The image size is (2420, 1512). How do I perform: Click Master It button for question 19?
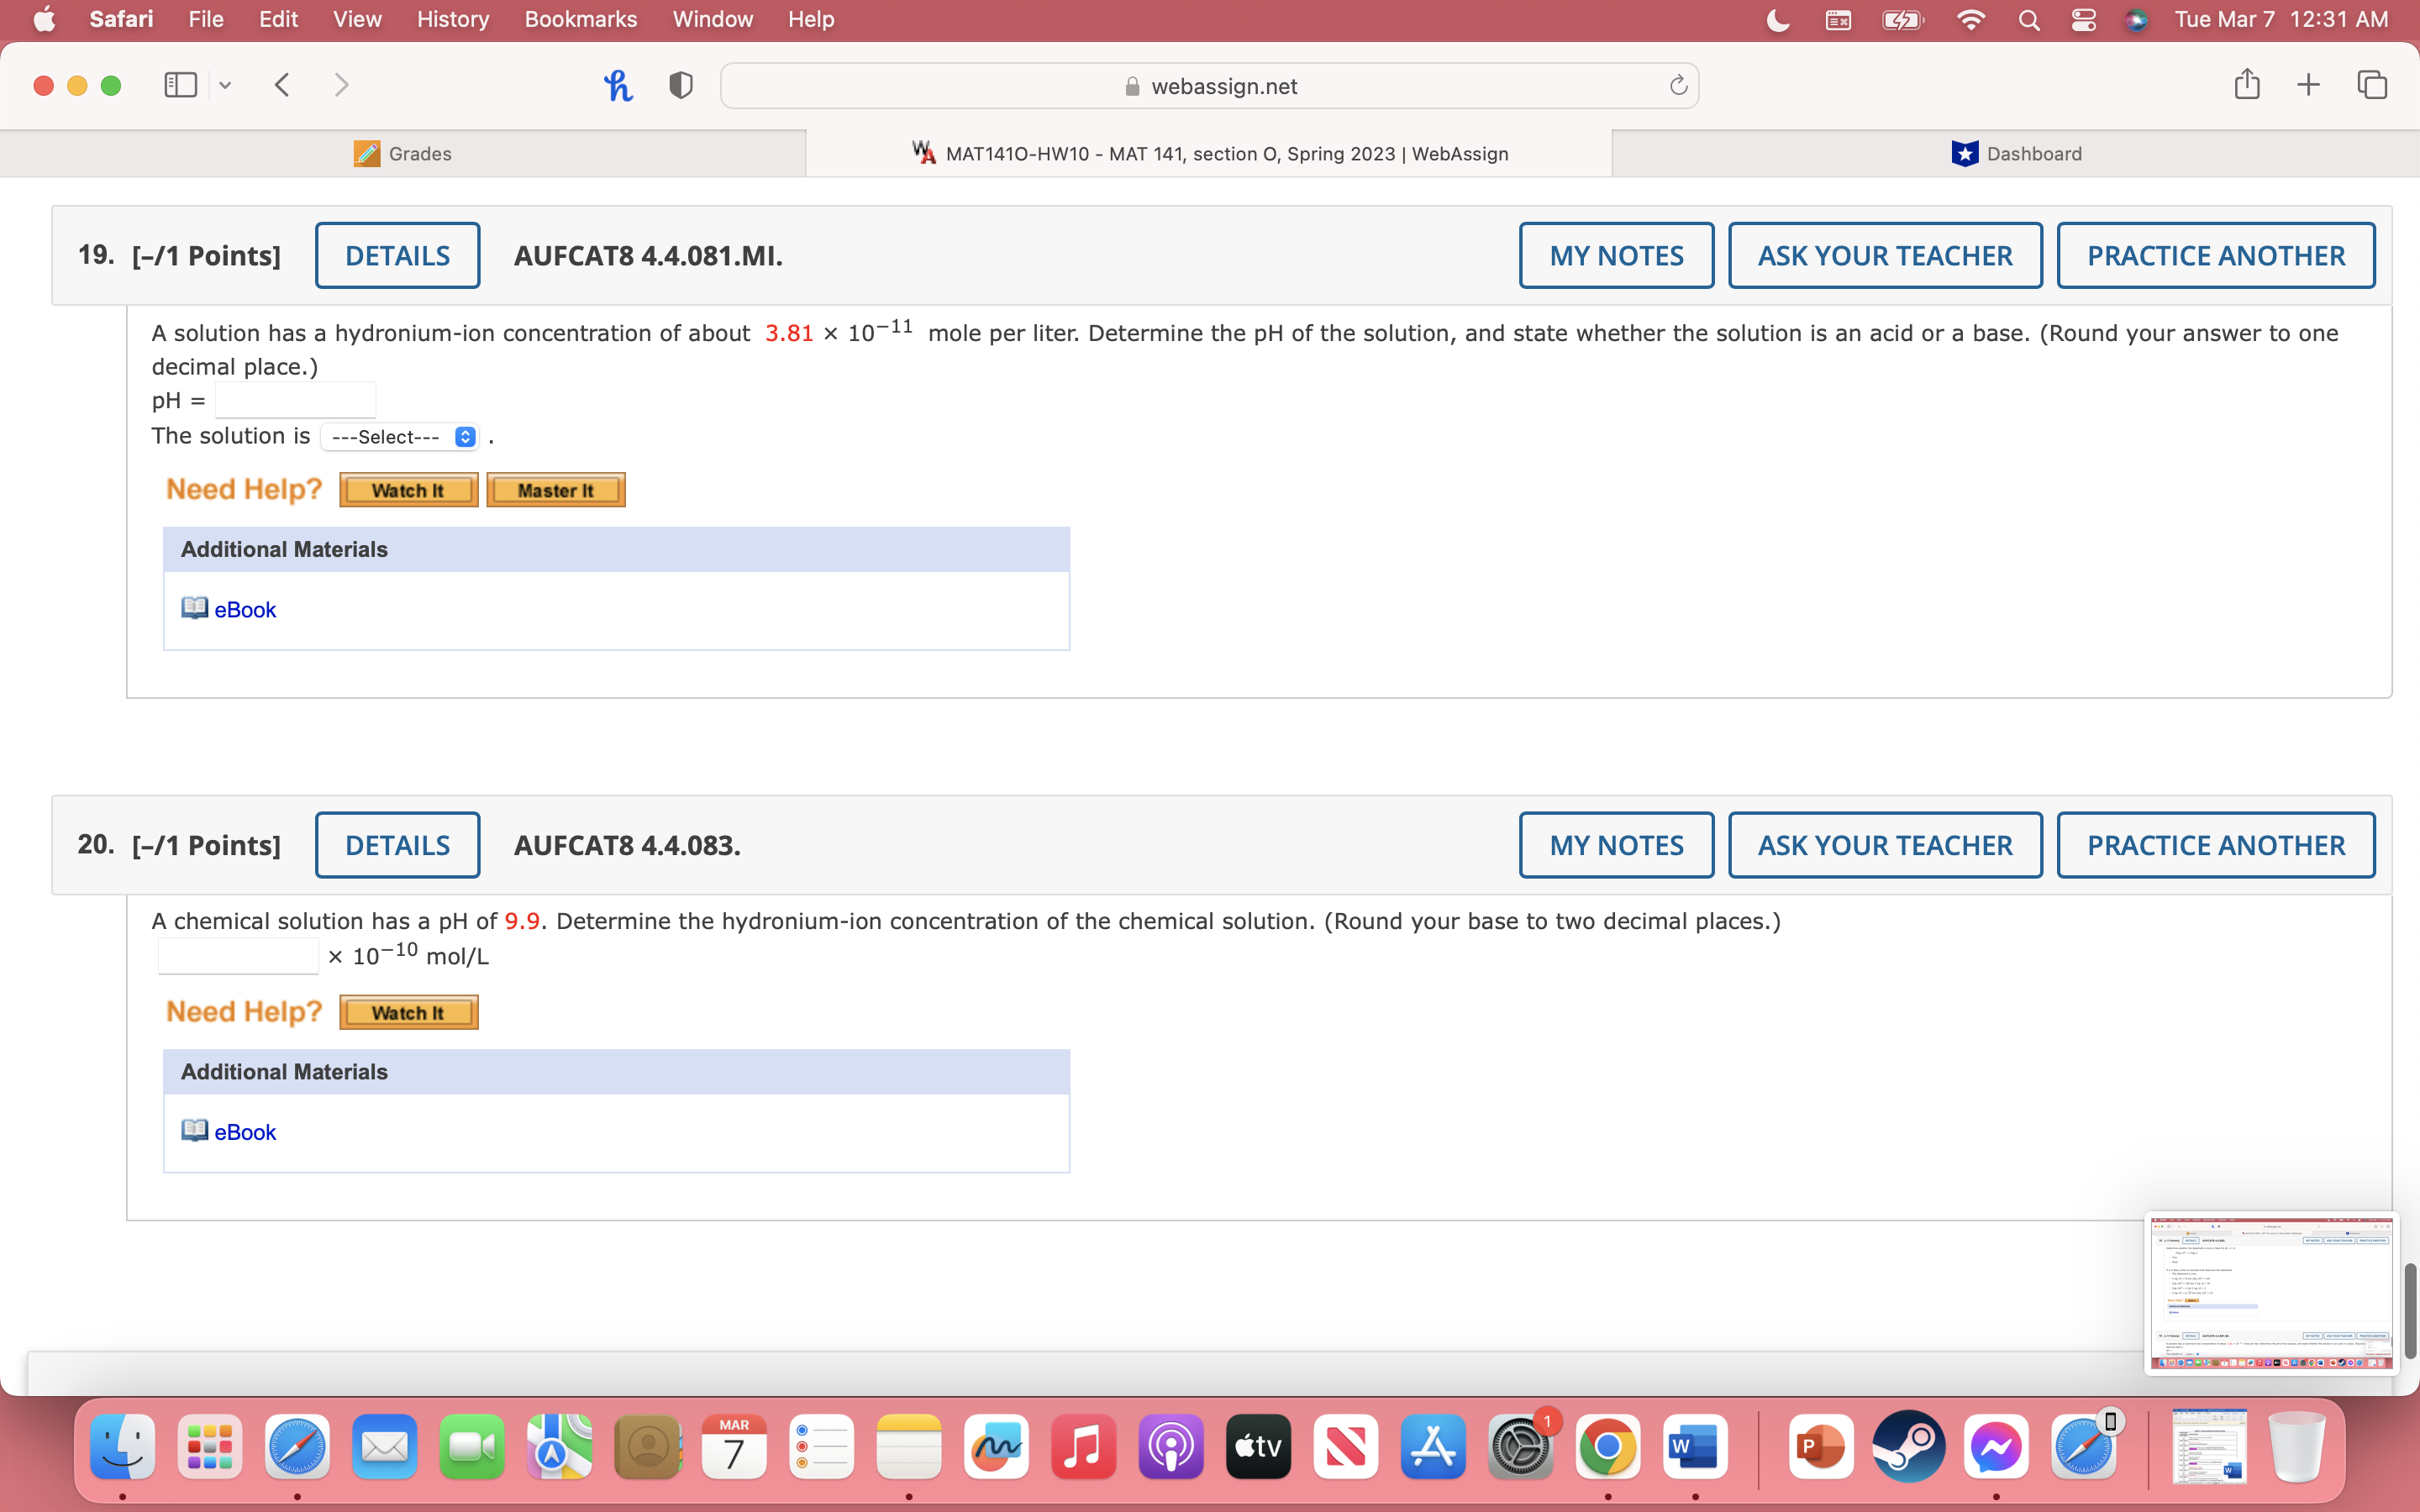click(555, 490)
